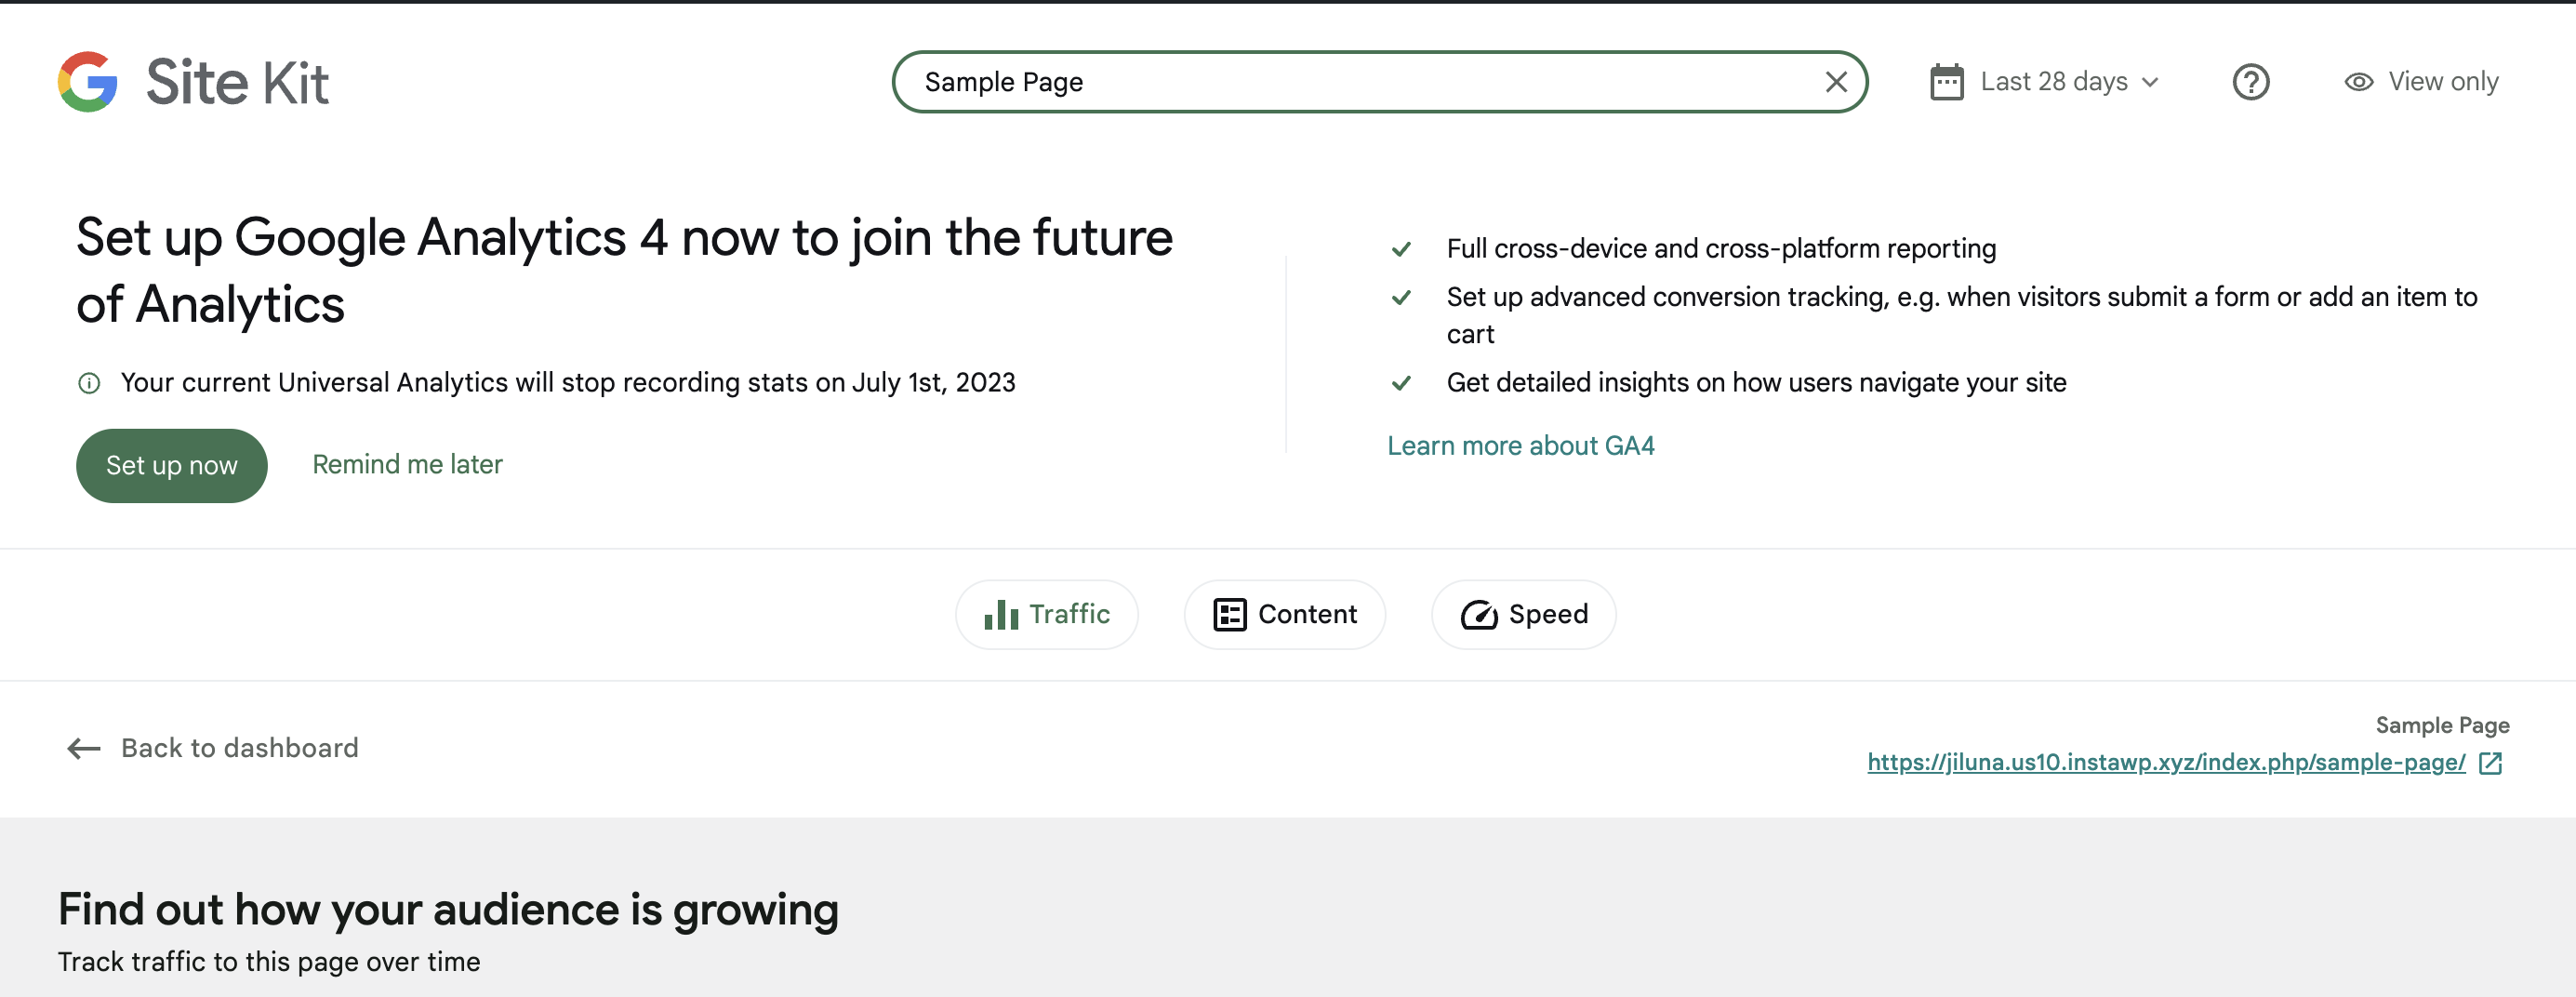The width and height of the screenshot is (2576, 997).
Task: Select the Speed gauge icon
Action: (x=1479, y=614)
